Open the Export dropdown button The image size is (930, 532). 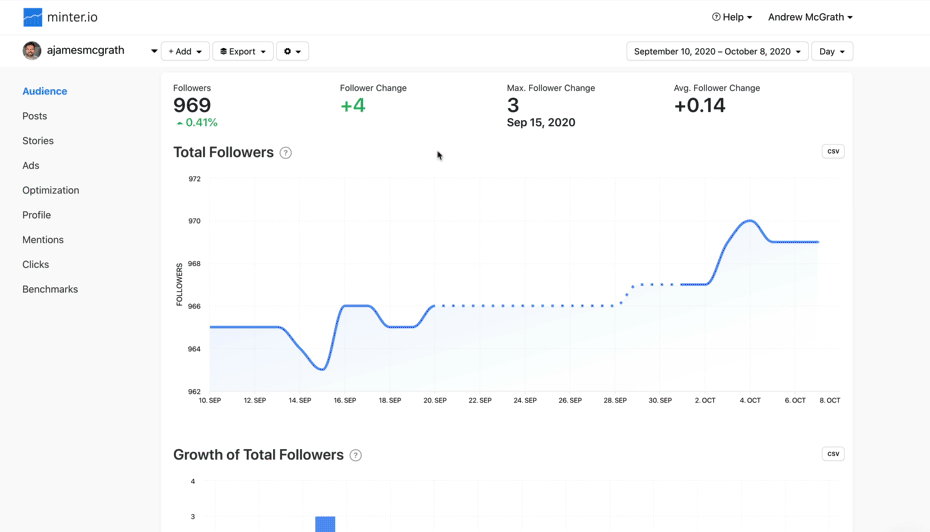click(x=243, y=51)
